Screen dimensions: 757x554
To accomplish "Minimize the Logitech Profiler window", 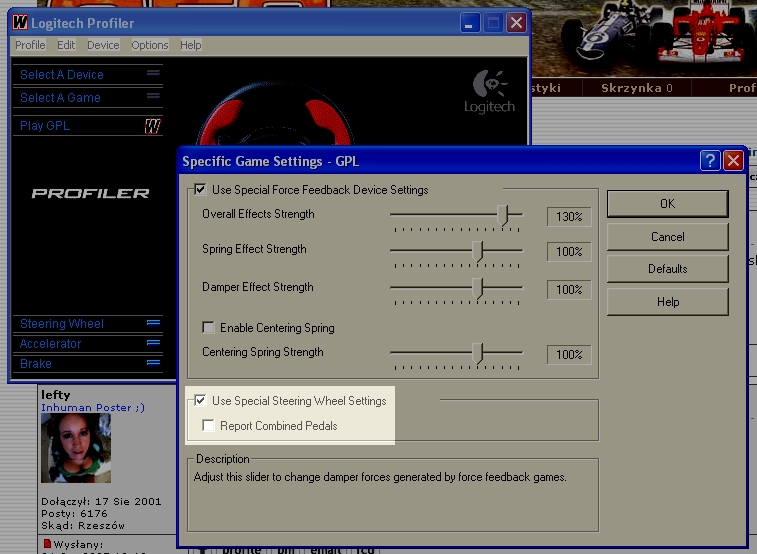I will pyautogui.click(x=469, y=23).
